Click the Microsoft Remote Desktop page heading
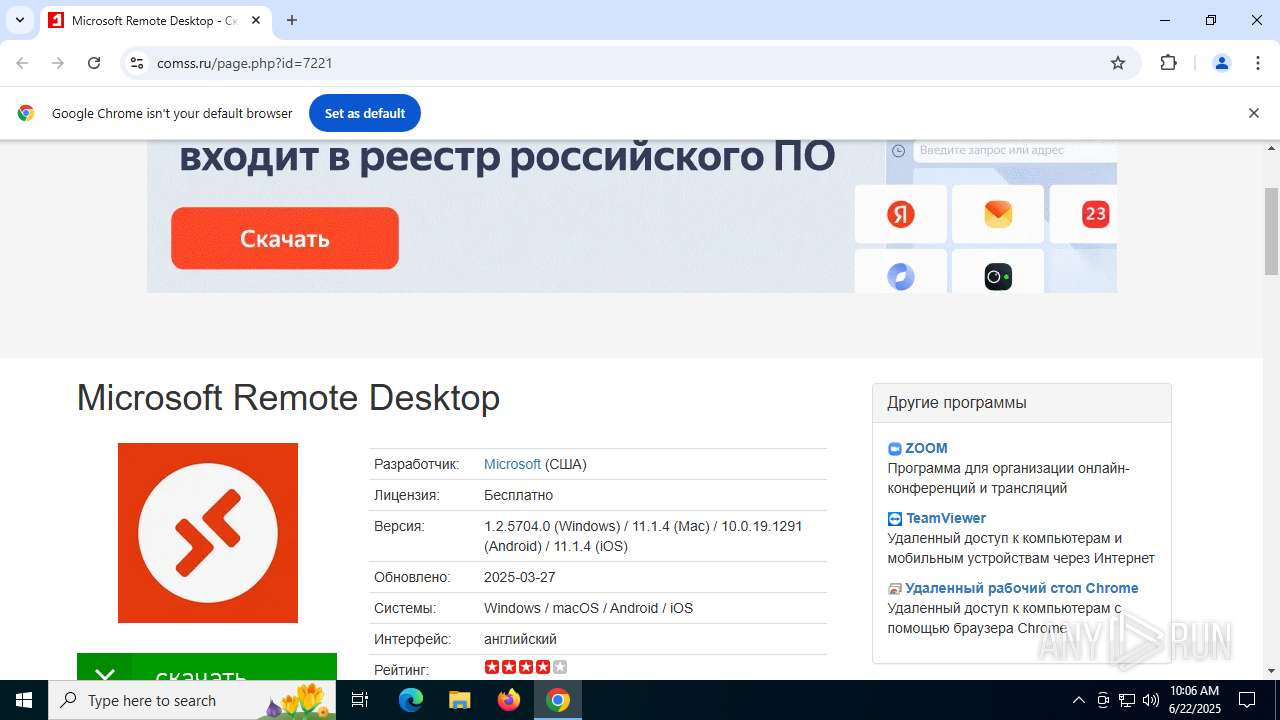The image size is (1280, 720). 288,397
